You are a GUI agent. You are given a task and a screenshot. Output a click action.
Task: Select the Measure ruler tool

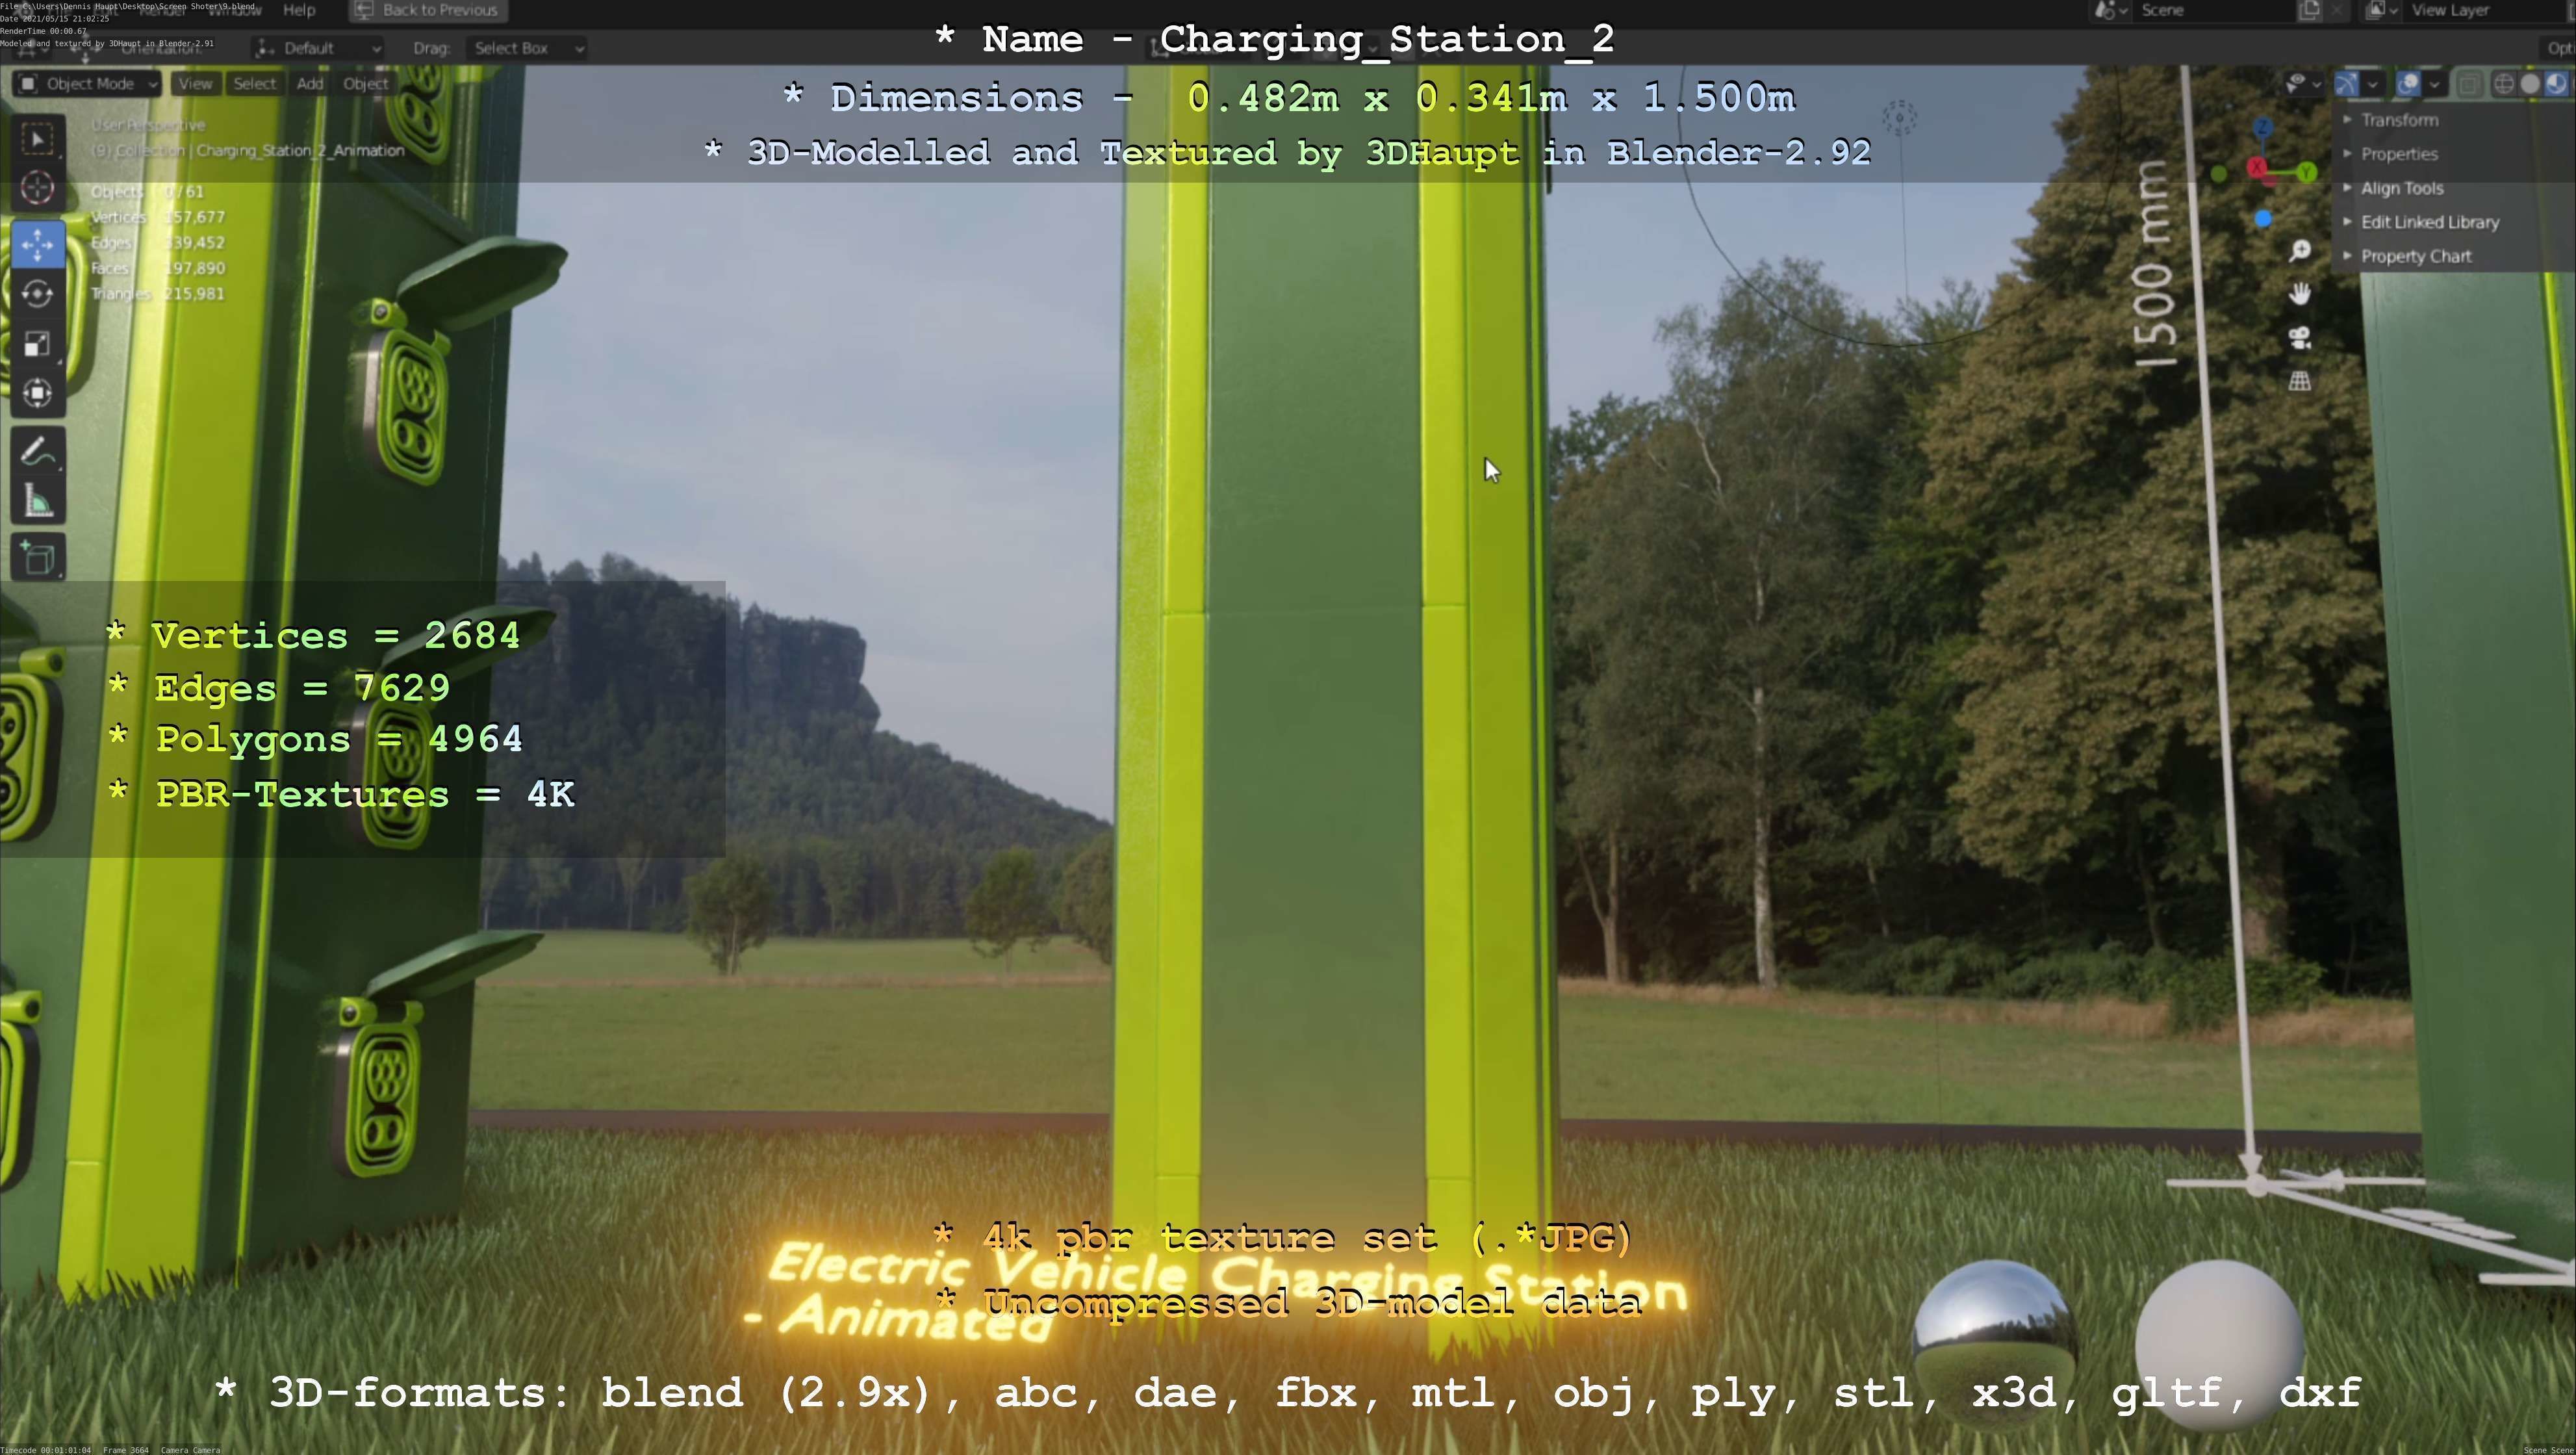click(x=38, y=503)
